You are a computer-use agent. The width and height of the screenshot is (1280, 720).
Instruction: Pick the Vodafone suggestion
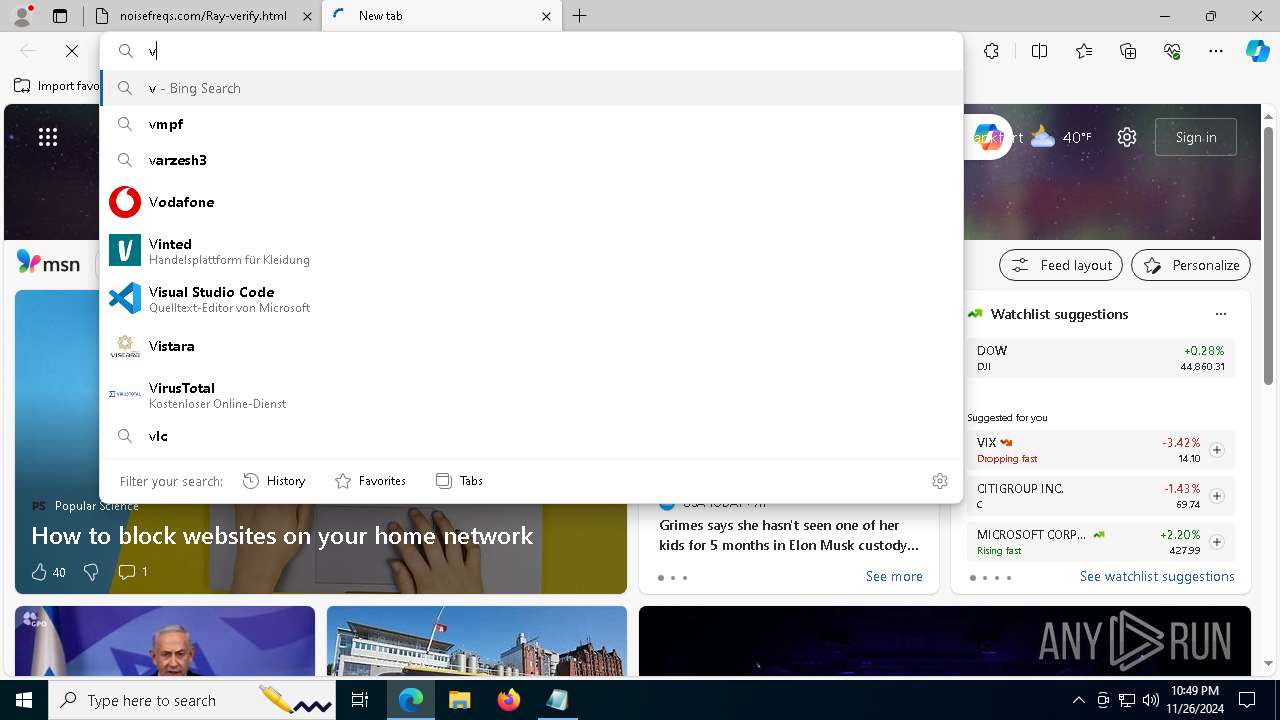click(x=531, y=202)
